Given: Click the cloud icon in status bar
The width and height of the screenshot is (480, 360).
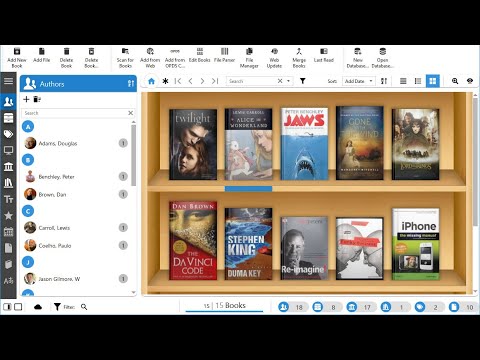Looking at the screenshot, I should click(x=38, y=307).
